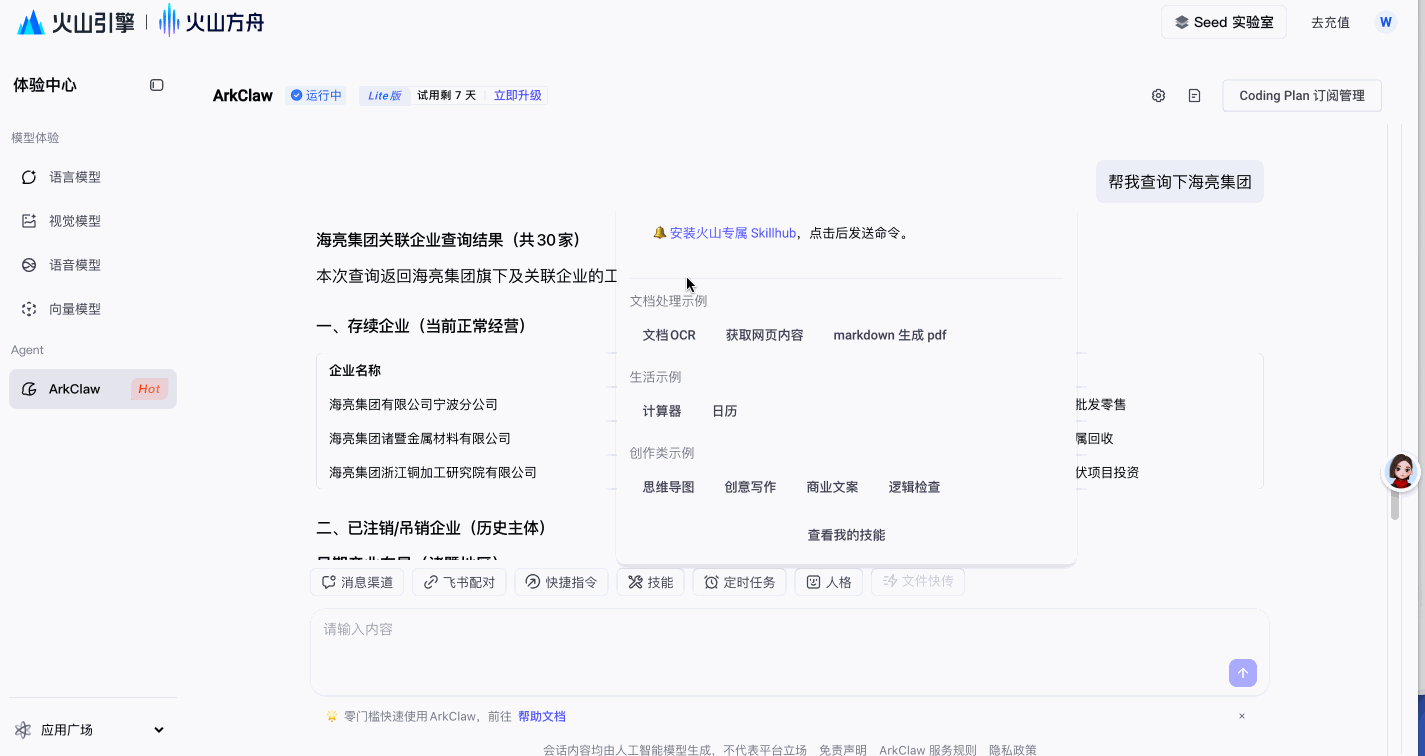The image size is (1425, 756).
Task: Choose the 逻辑检查 skill example
Action: pyautogui.click(x=915, y=487)
